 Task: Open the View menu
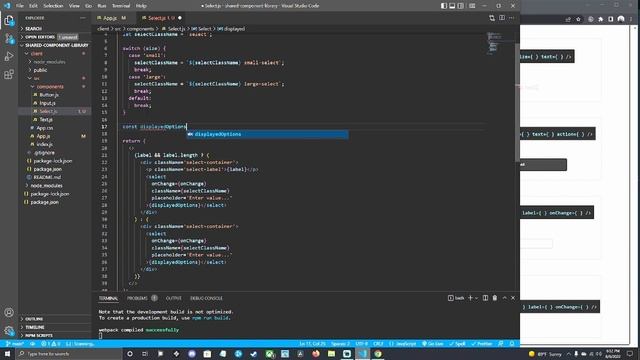tap(74, 6)
